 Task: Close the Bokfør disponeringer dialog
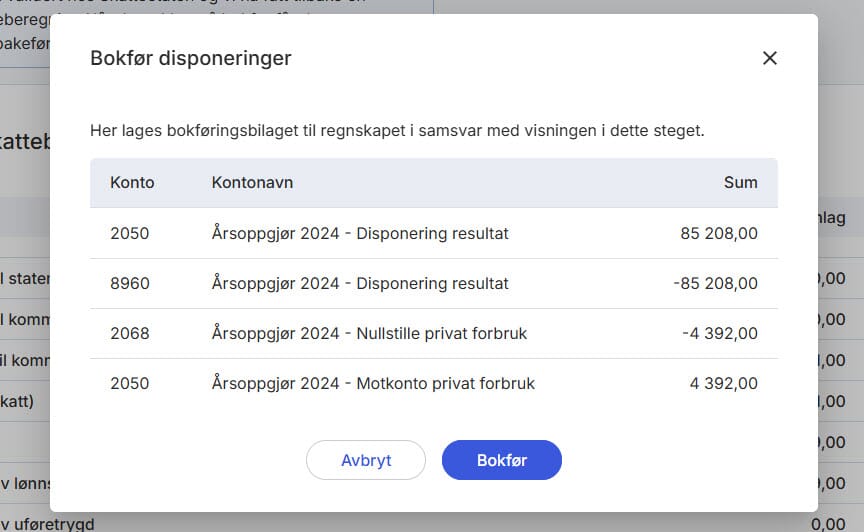[769, 58]
